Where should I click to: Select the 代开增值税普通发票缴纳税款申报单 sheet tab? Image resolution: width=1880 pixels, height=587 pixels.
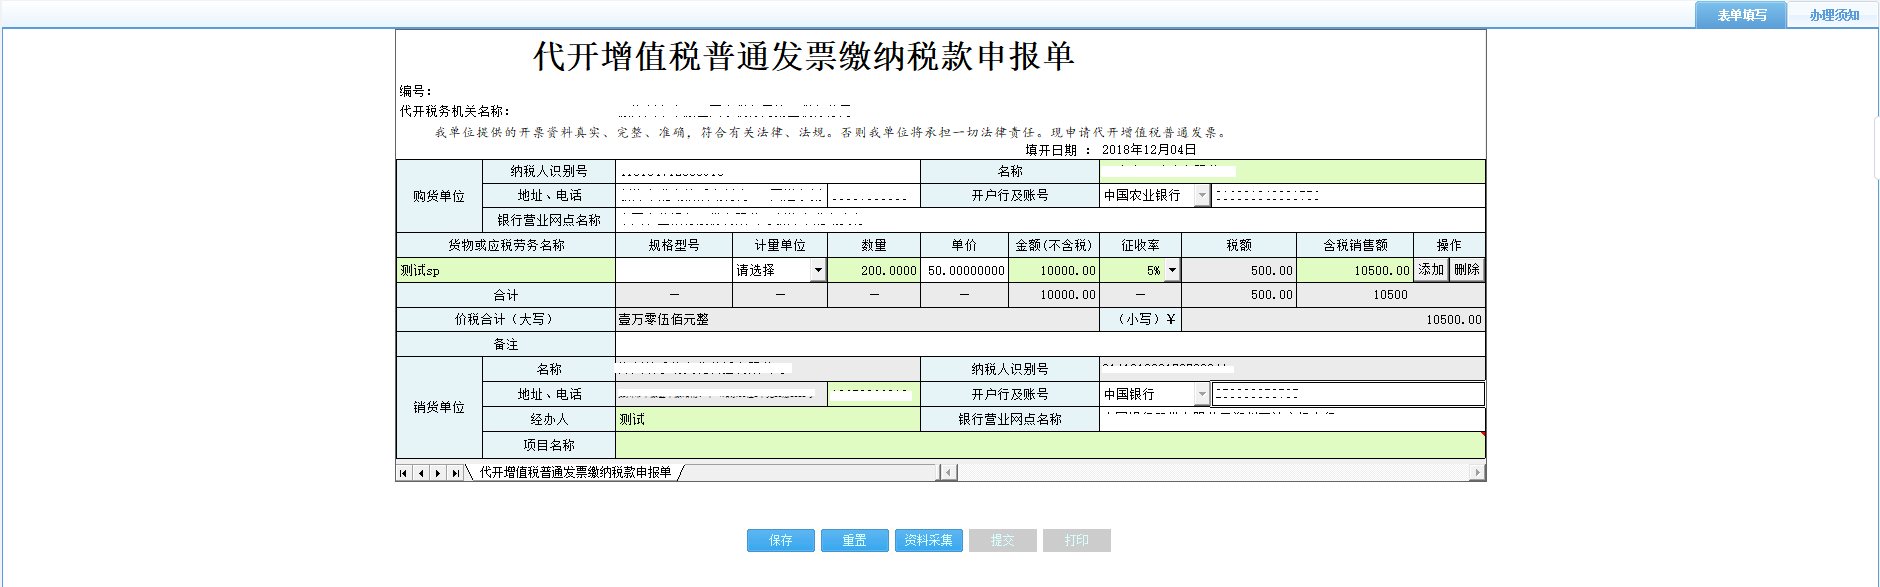575,473
